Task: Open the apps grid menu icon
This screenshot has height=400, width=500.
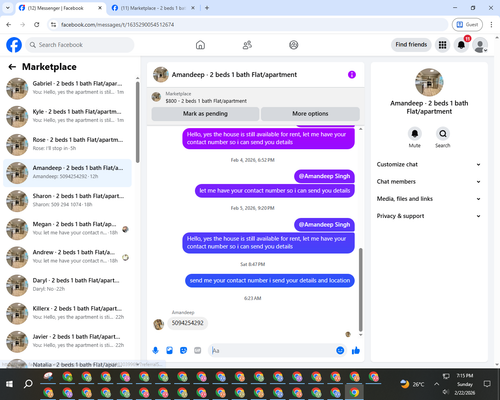Action: click(x=442, y=45)
